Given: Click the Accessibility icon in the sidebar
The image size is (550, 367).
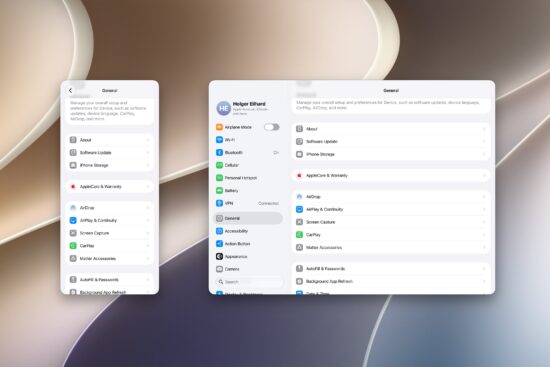Looking at the screenshot, I should (x=219, y=231).
